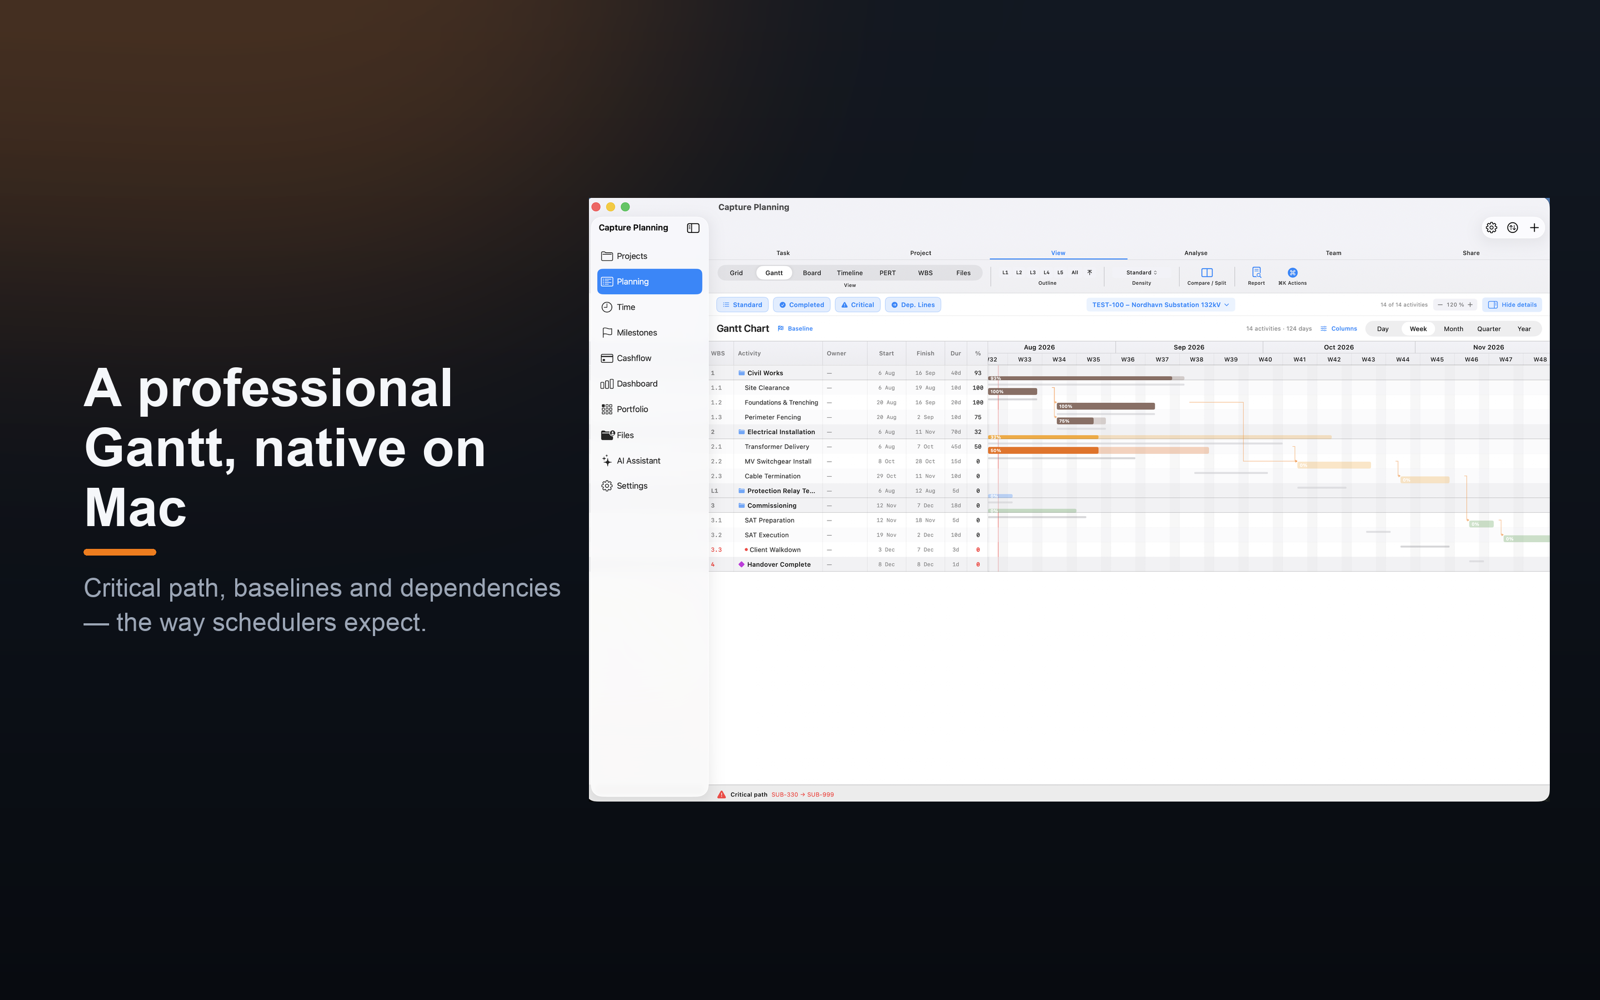This screenshot has width=1600, height=1000.
Task: Open the Columns chooser
Action: pos(1338,329)
